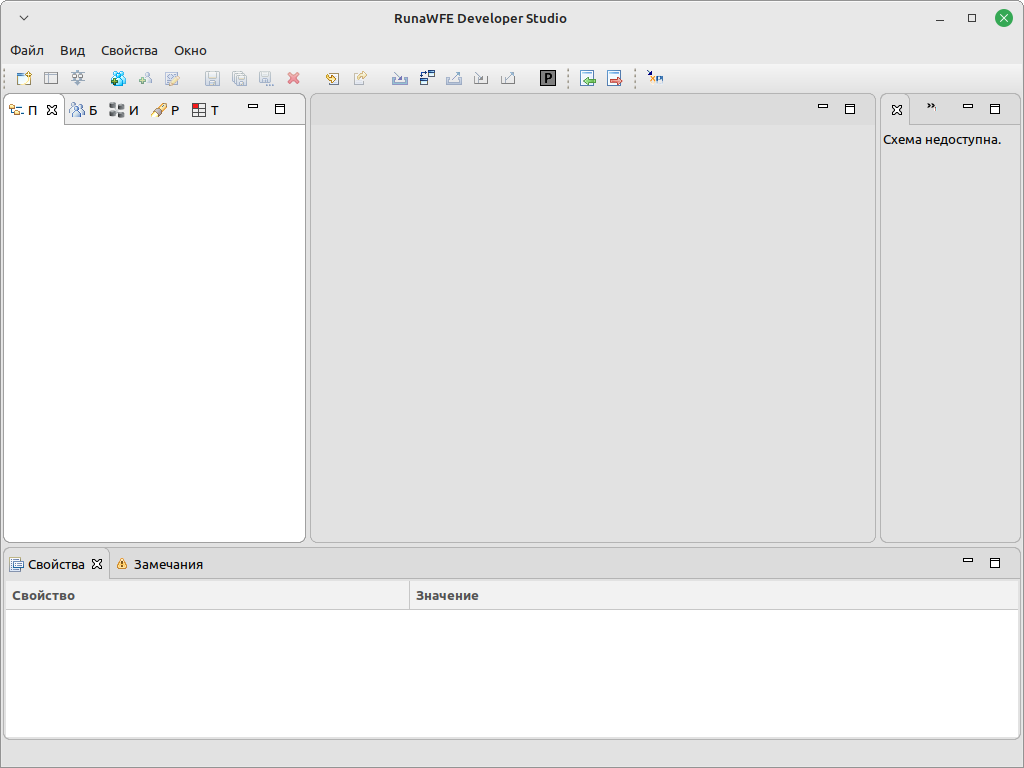Open the Файл menu

pyautogui.click(x=27, y=50)
